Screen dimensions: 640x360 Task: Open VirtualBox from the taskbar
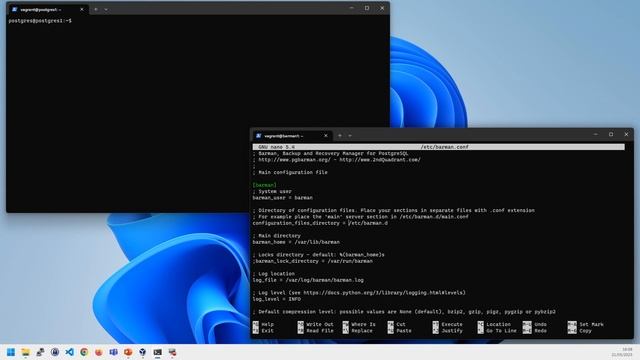tap(142, 352)
